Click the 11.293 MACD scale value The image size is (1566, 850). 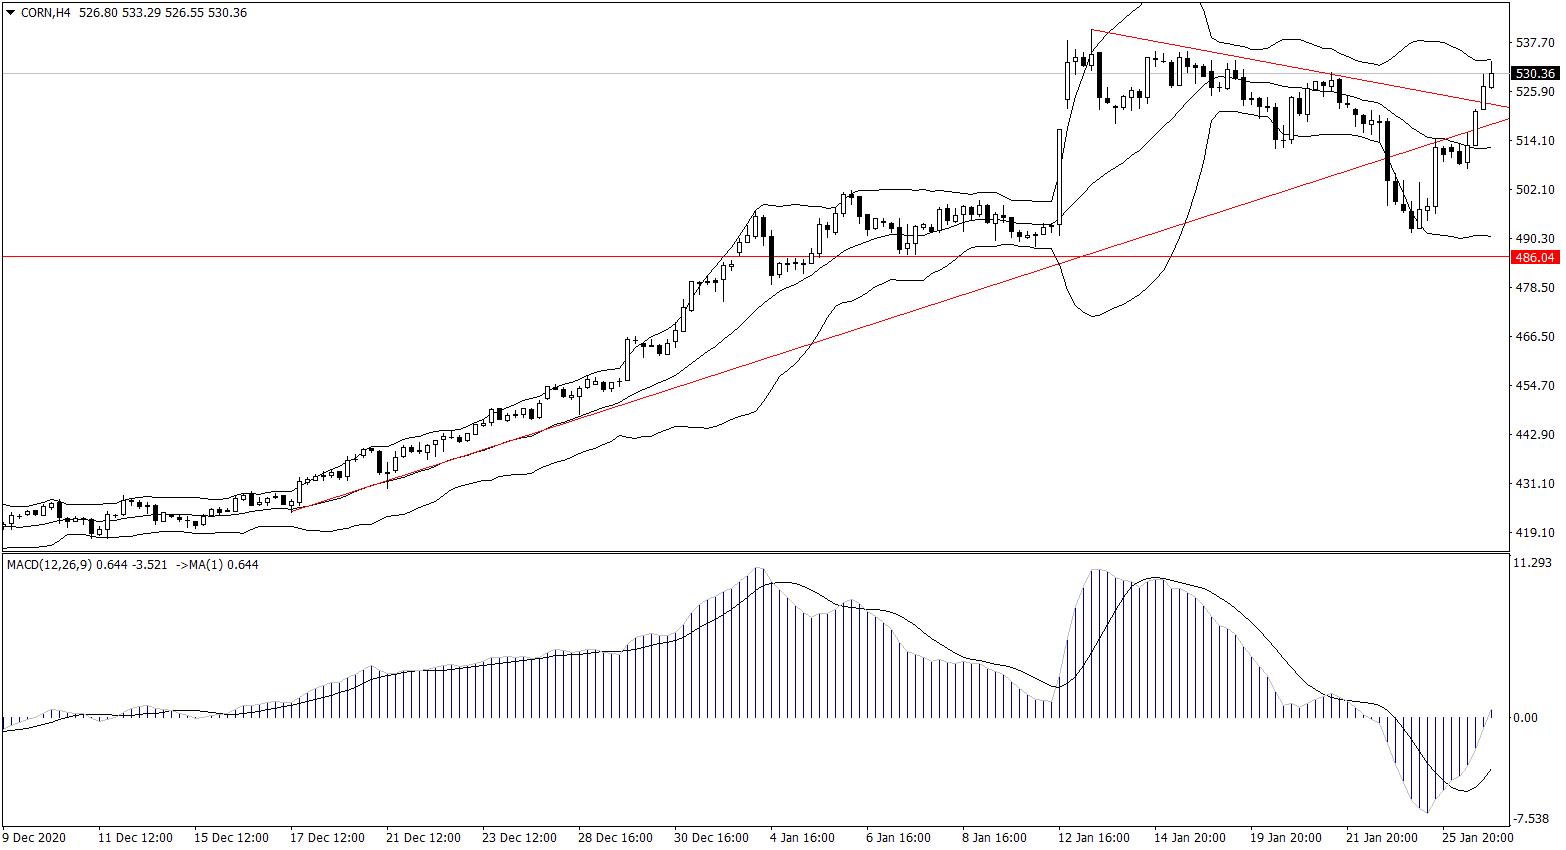[1532, 564]
